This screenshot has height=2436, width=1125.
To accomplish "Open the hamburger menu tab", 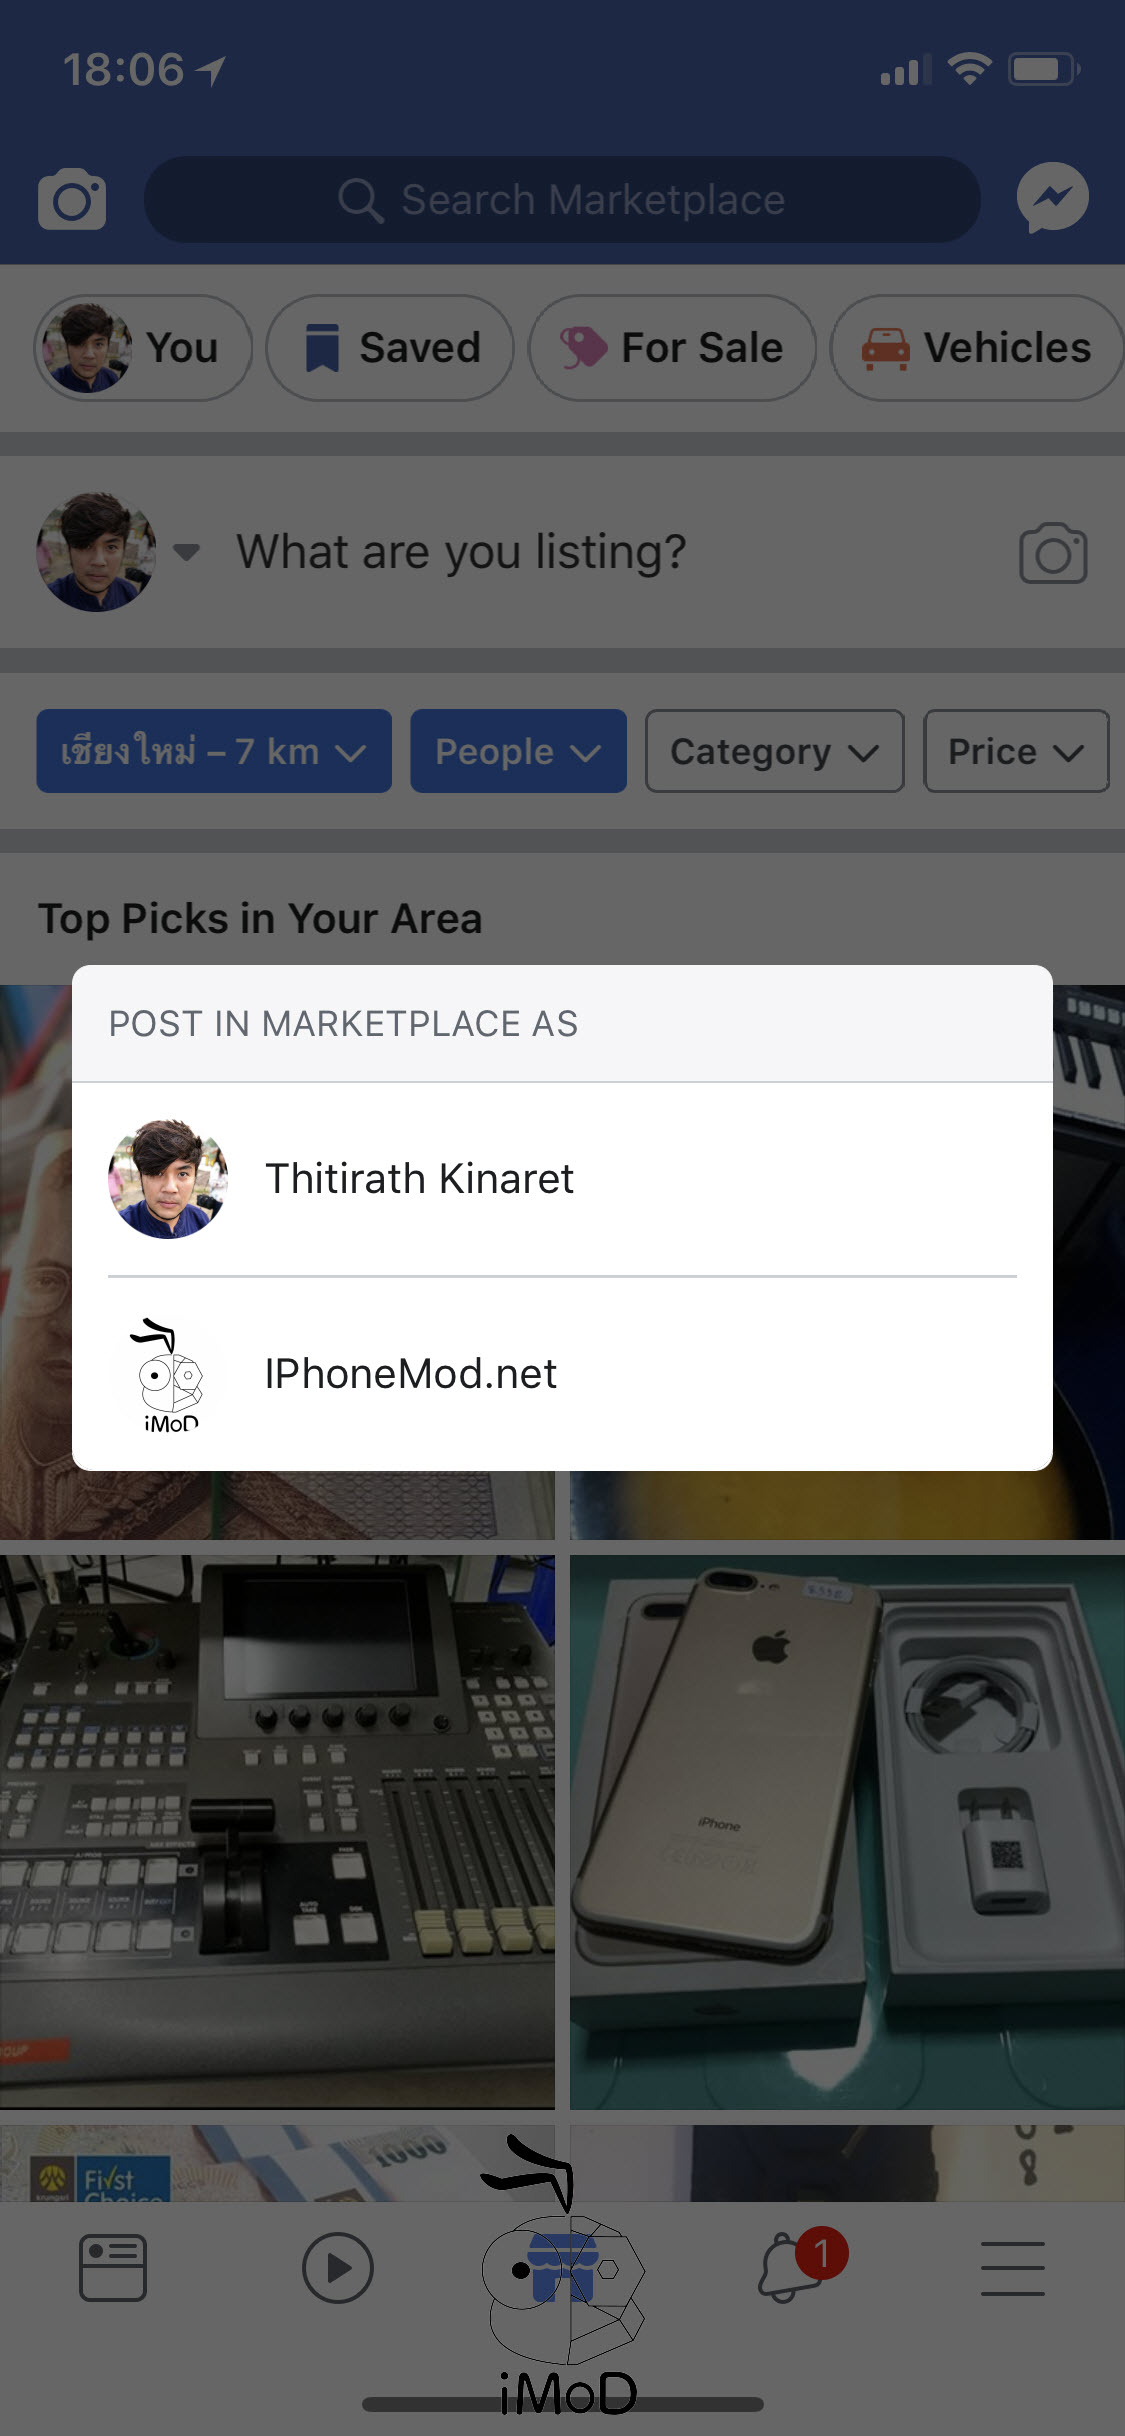I will pos(1012,2267).
